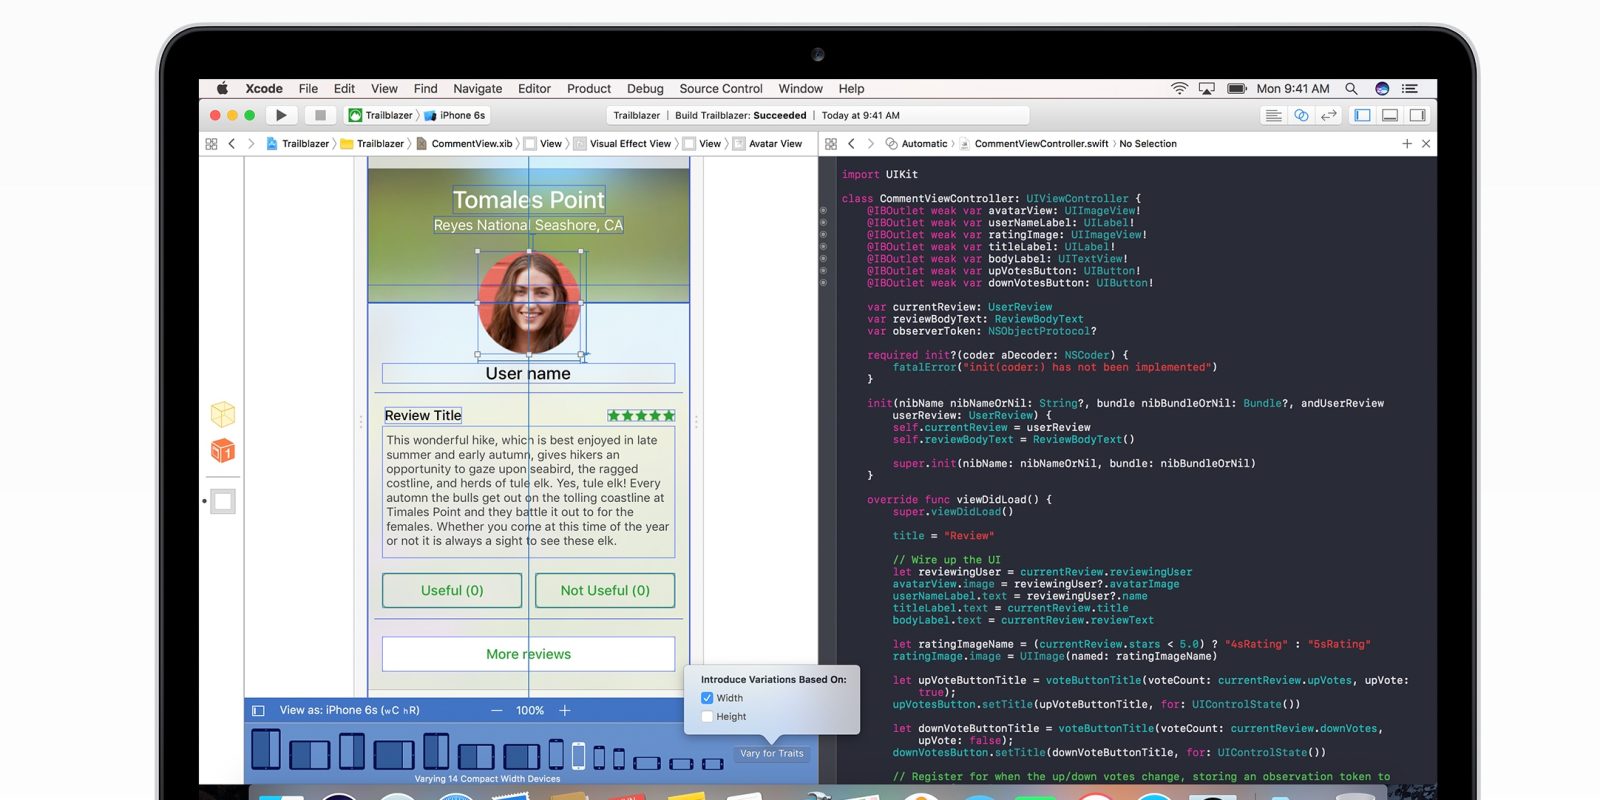Viewport: 1600px width, 800px height.
Task: Open the Source Control menu
Action: (x=721, y=89)
